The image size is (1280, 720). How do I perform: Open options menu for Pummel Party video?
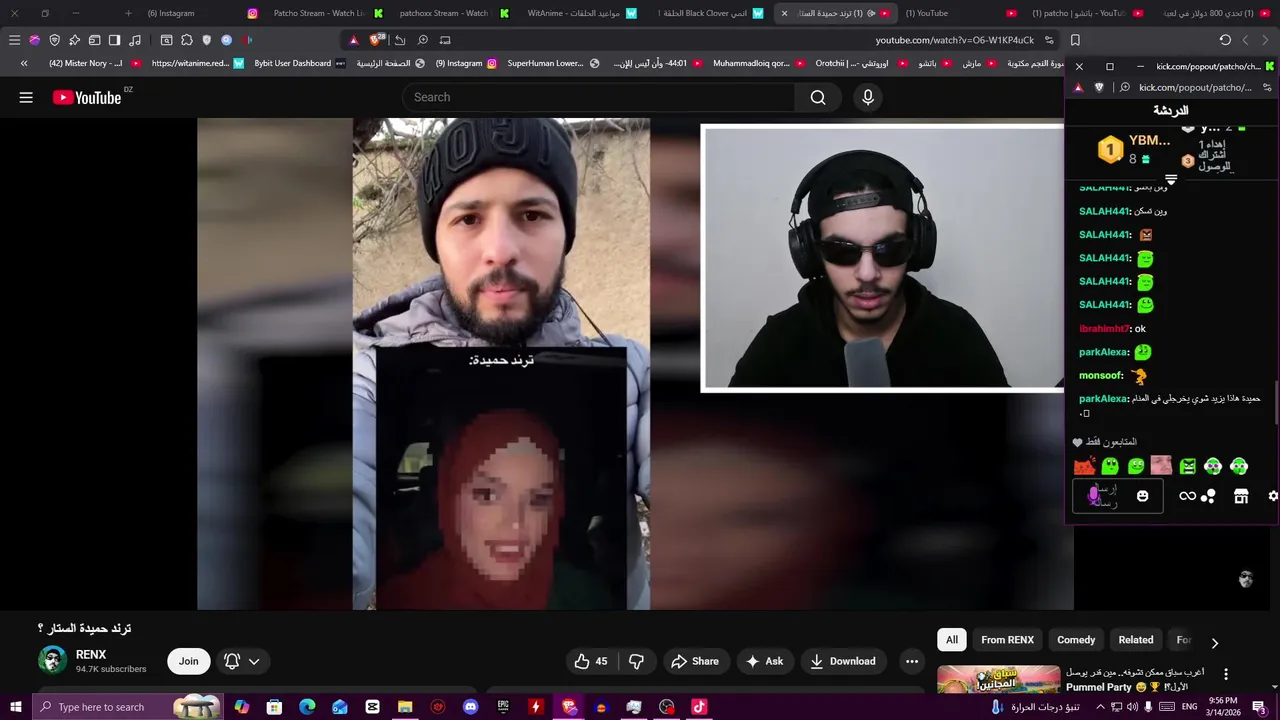tap(1226, 674)
